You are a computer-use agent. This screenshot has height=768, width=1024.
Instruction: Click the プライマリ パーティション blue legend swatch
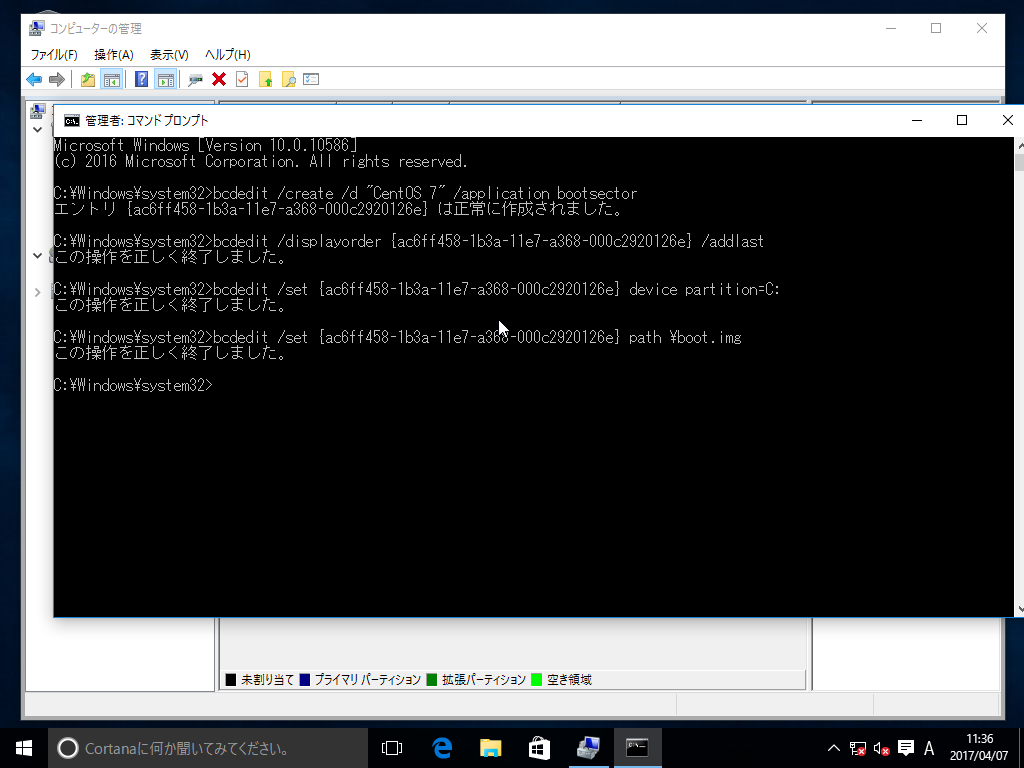pyautogui.click(x=305, y=680)
